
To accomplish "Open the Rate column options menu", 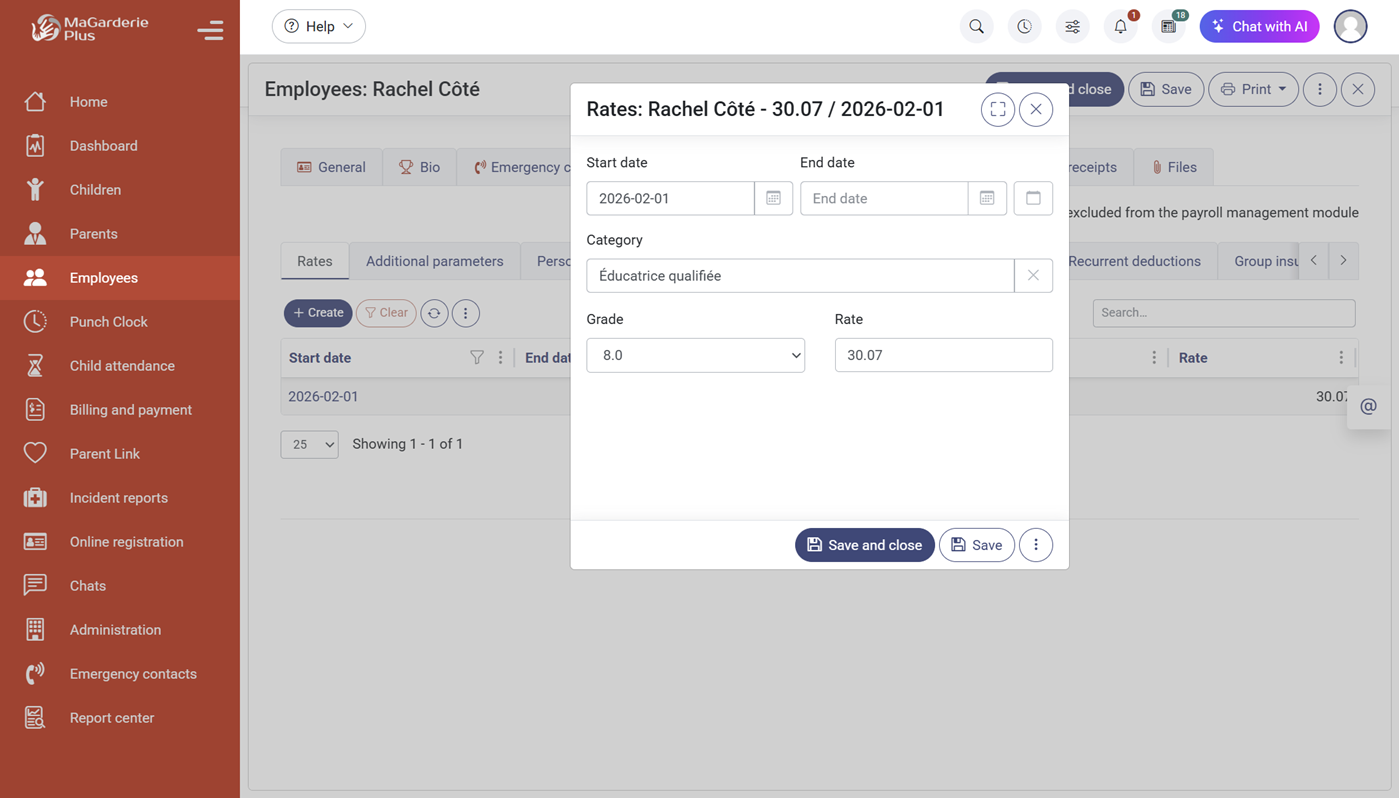I will click(1341, 358).
